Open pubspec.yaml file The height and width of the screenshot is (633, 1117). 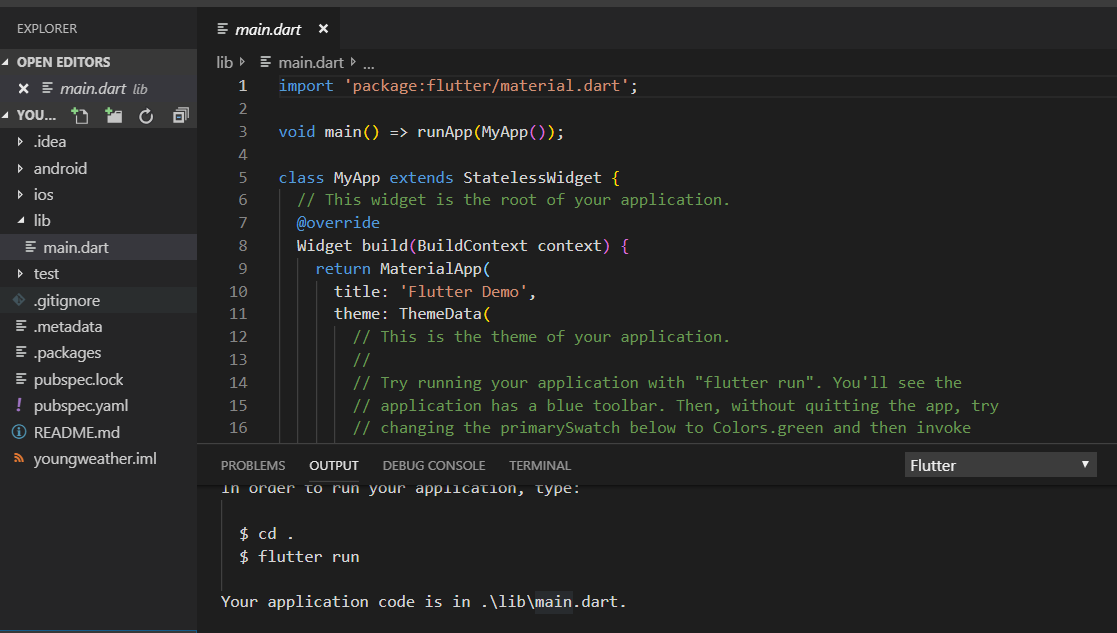[x=98, y=406]
